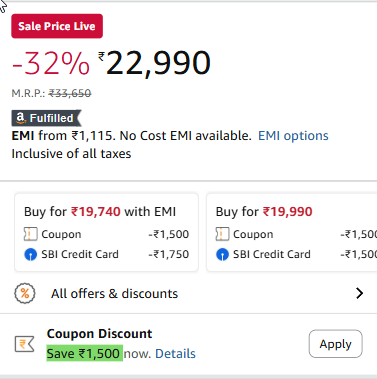This screenshot has height=379, width=377.
Task: Click SBI logo icon in ₹19,990 offer card
Action: [x=222, y=254]
